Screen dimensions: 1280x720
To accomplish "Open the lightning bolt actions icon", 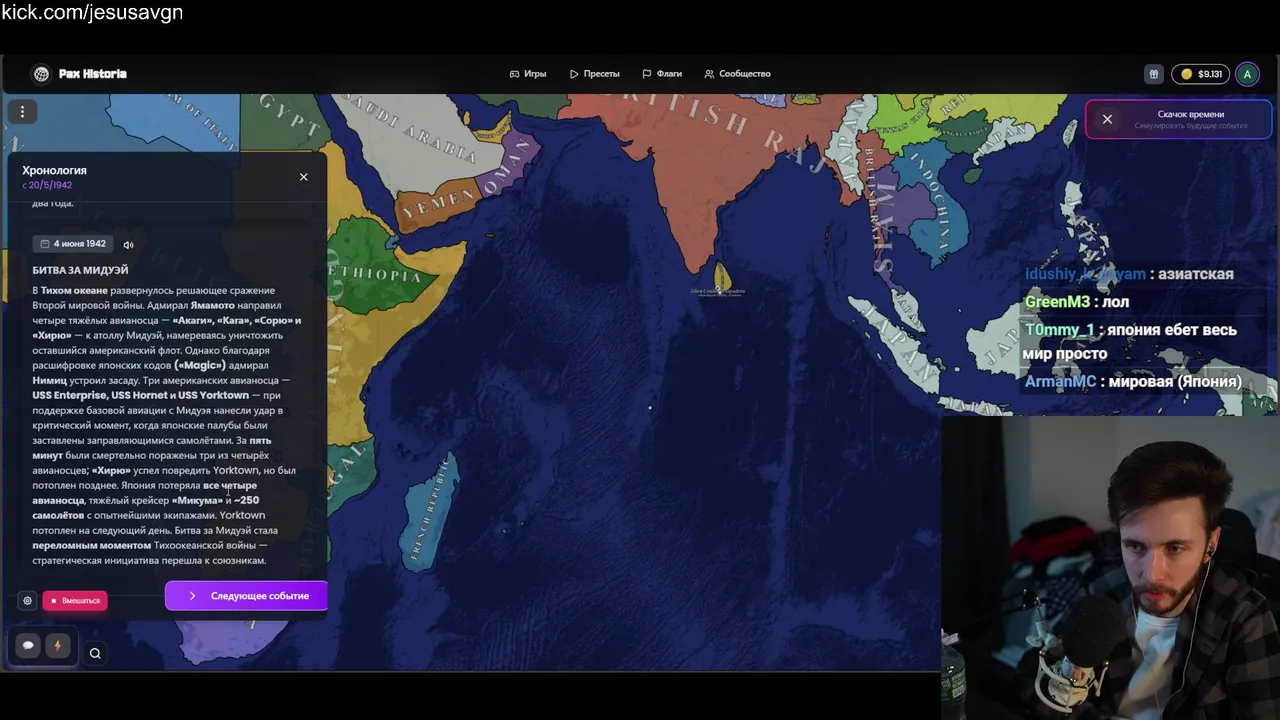I will 57,646.
